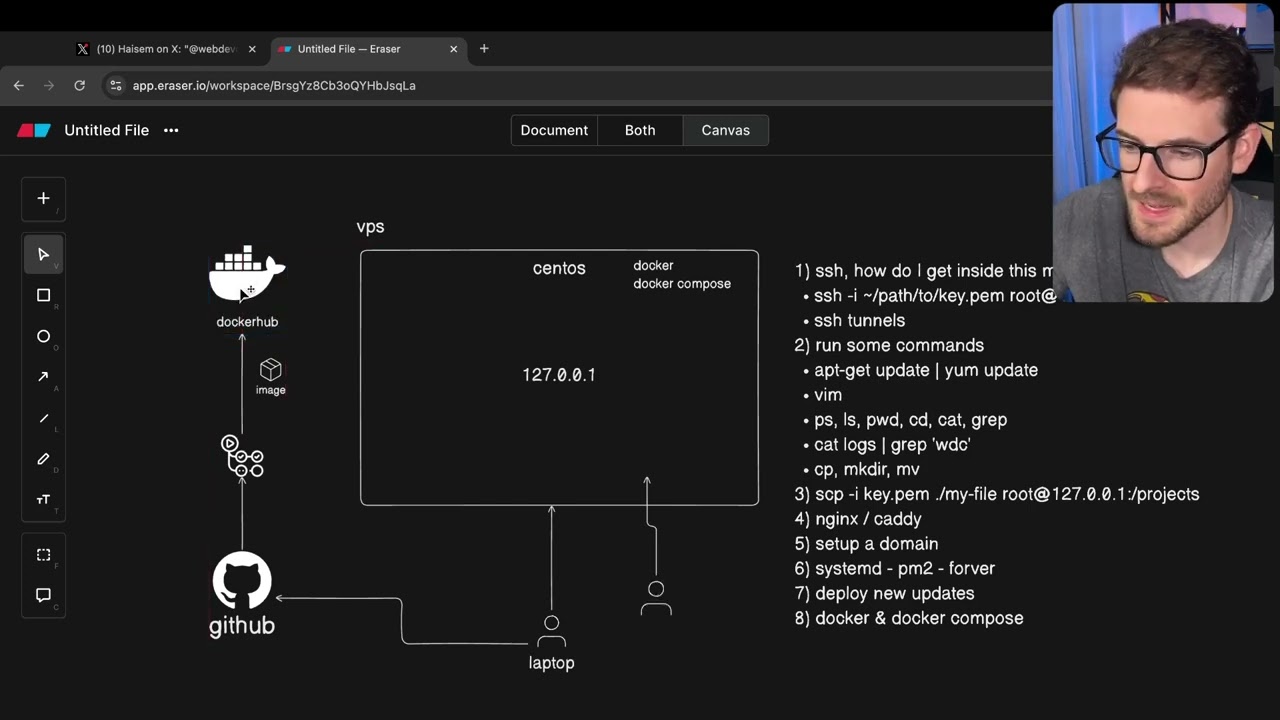Select the comment tool
Screen dimensions: 1280x720
pyautogui.click(x=43, y=595)
